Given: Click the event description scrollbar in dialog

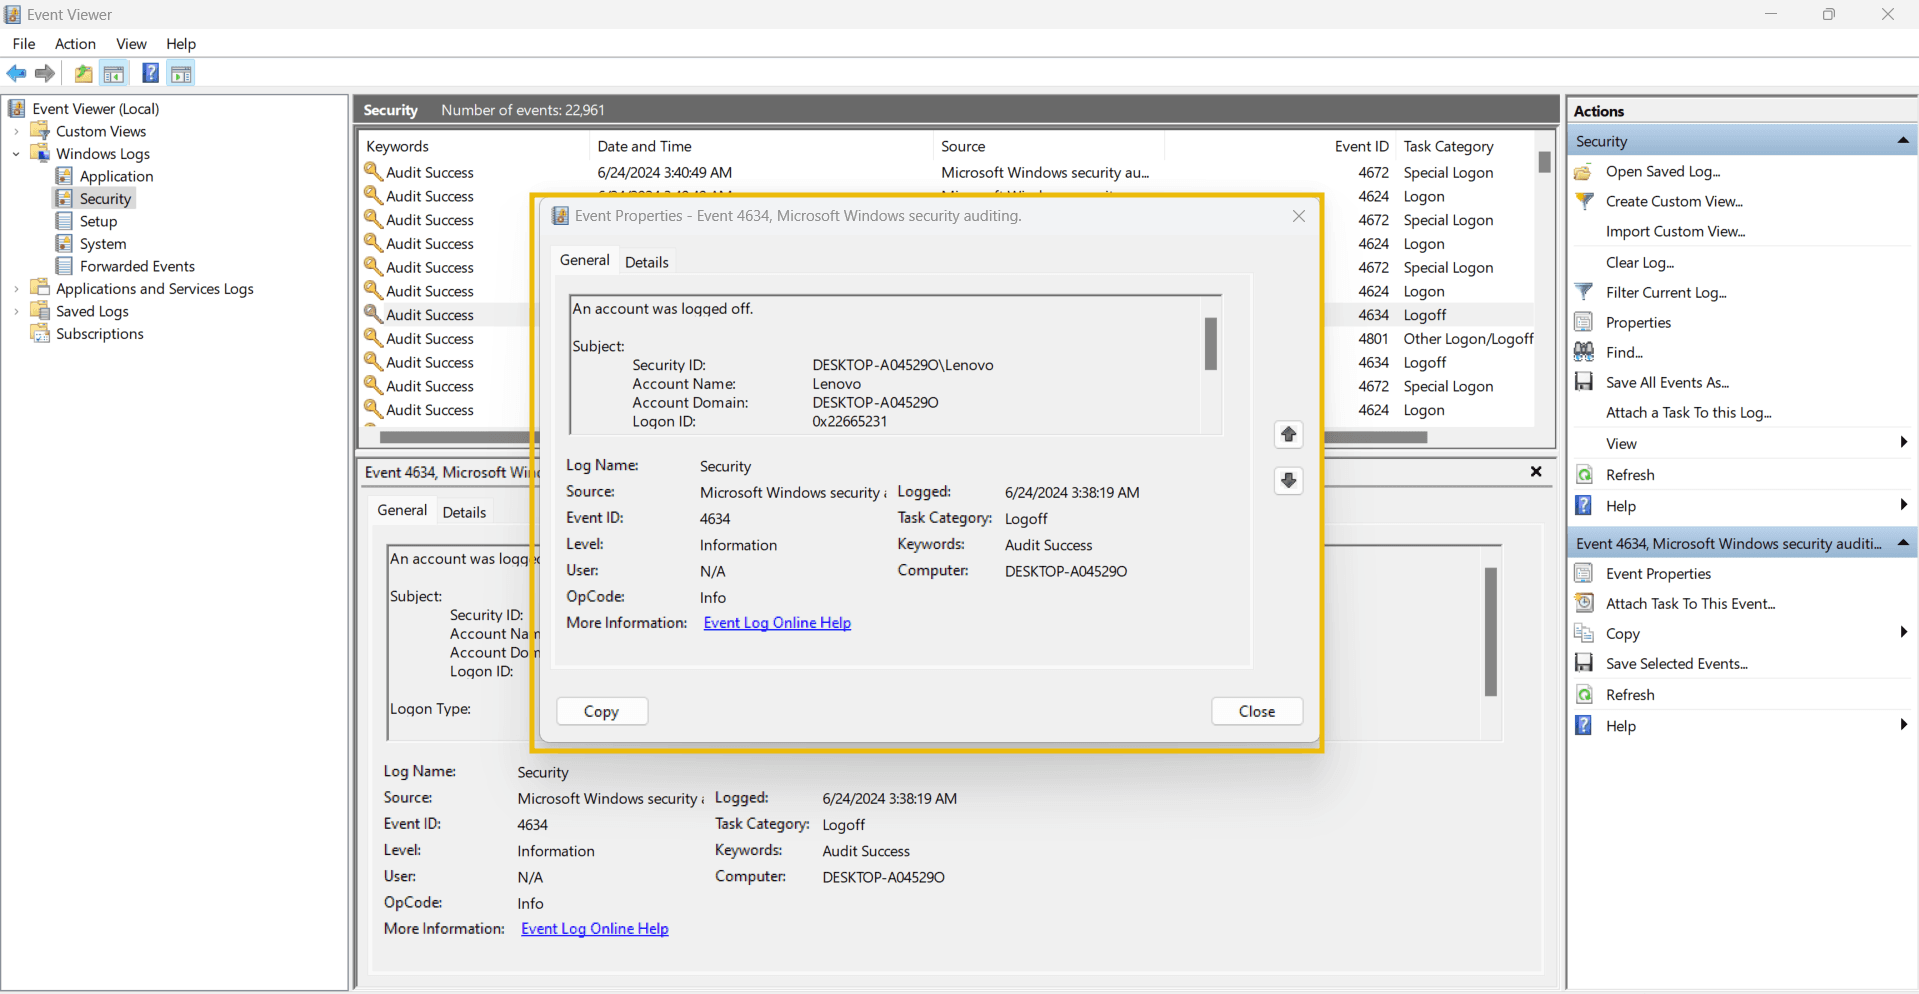Looking at the screenshot, I should click(1210, 345).
